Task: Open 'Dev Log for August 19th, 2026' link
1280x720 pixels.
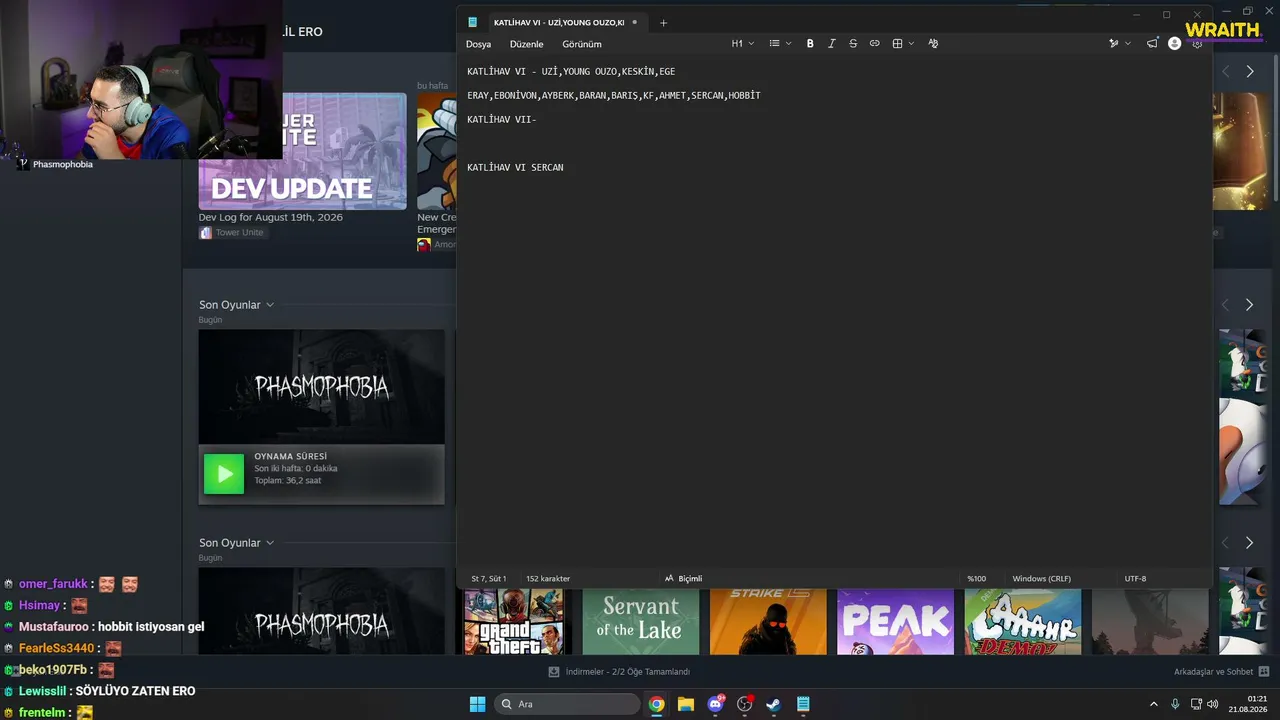Action: (x=270, y=217)
